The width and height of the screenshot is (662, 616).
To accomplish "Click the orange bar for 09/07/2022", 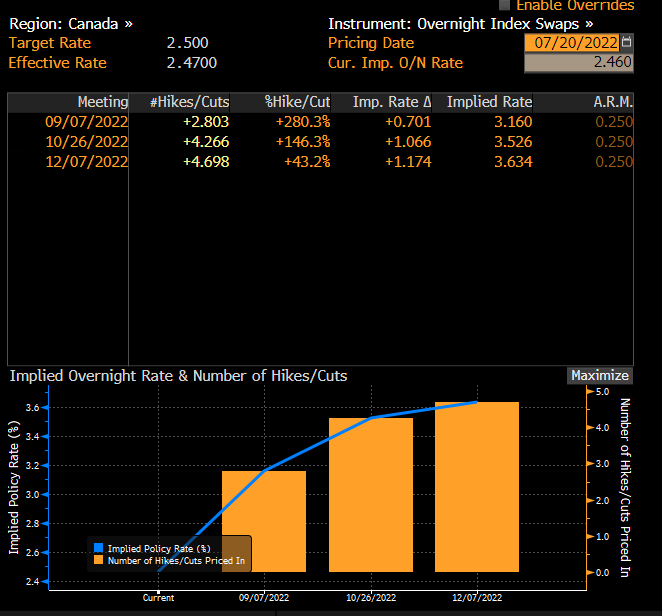I will (x=264, y=521).
